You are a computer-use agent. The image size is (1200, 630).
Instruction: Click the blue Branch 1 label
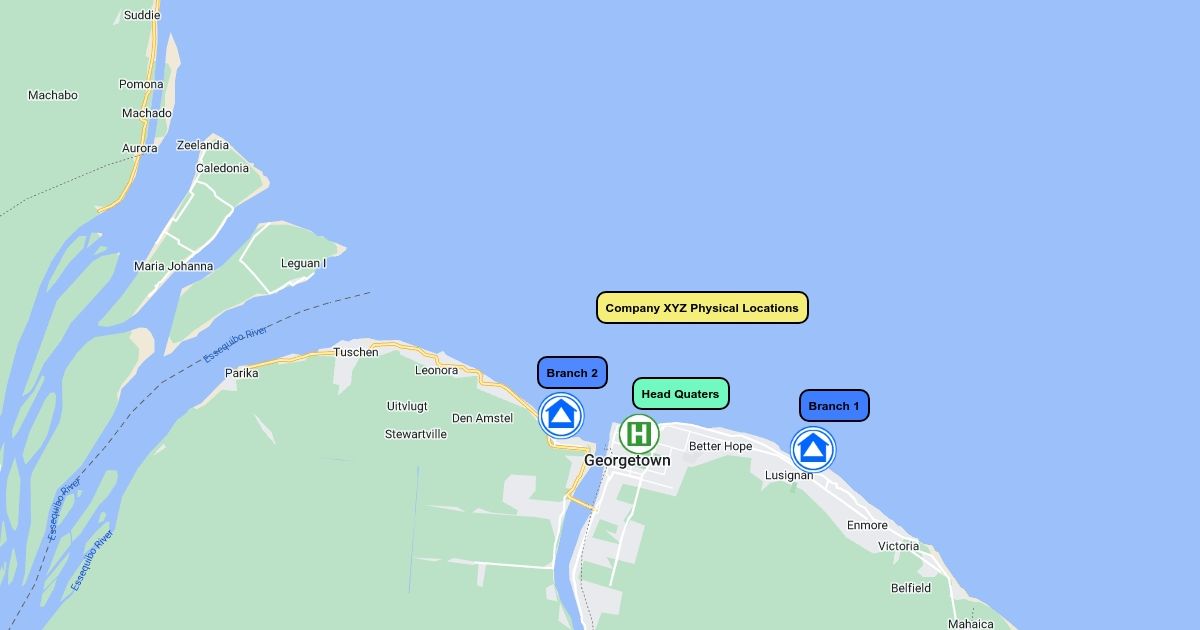tap(834, 406)
